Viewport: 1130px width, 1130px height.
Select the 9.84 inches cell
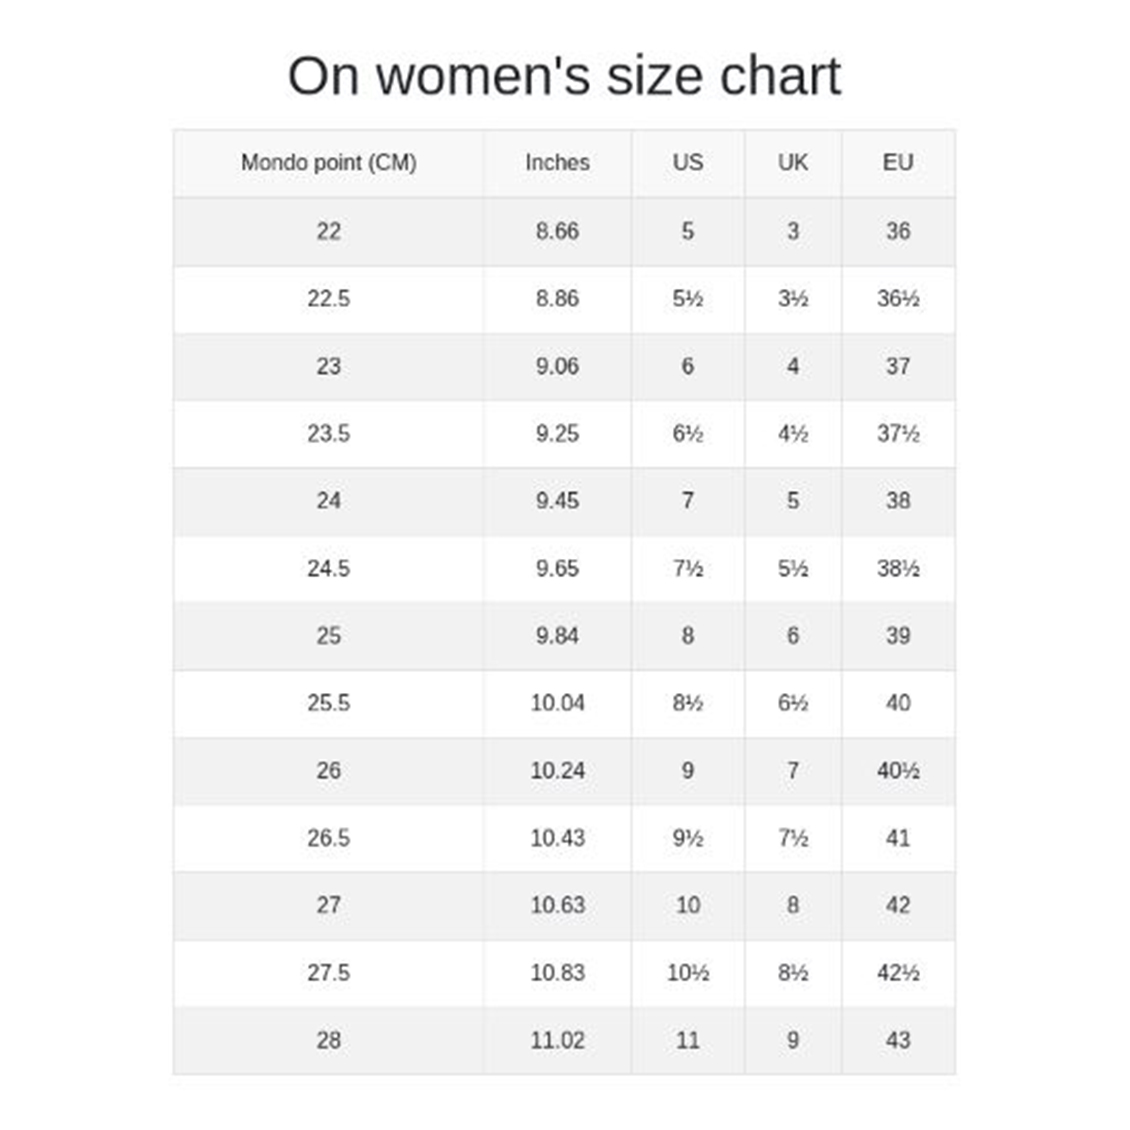pyautogui.click(x=557, y=635)
